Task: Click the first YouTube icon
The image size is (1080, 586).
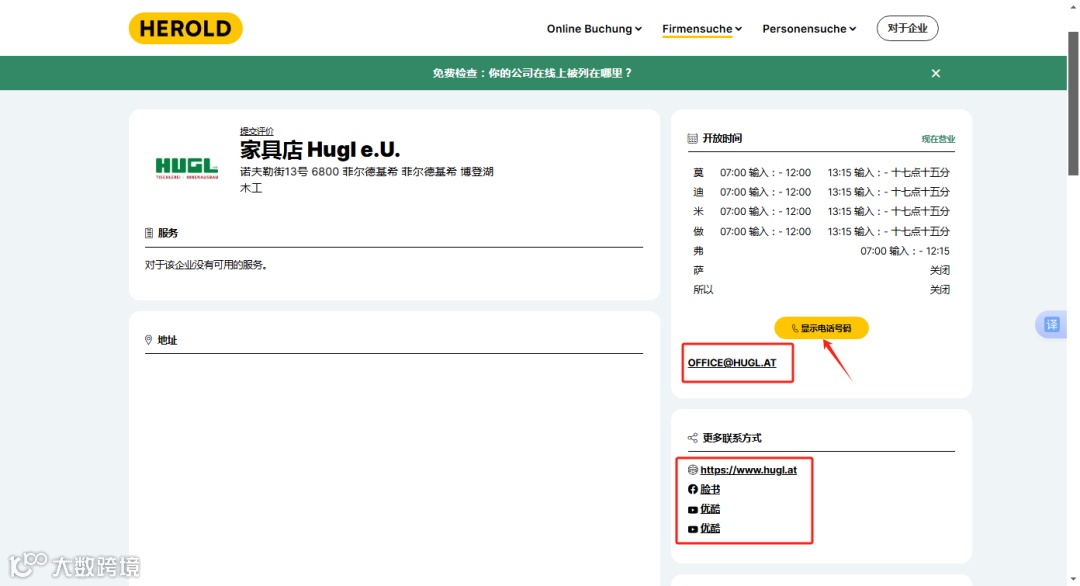Action: pyautogui.click(x=692, y=510)
